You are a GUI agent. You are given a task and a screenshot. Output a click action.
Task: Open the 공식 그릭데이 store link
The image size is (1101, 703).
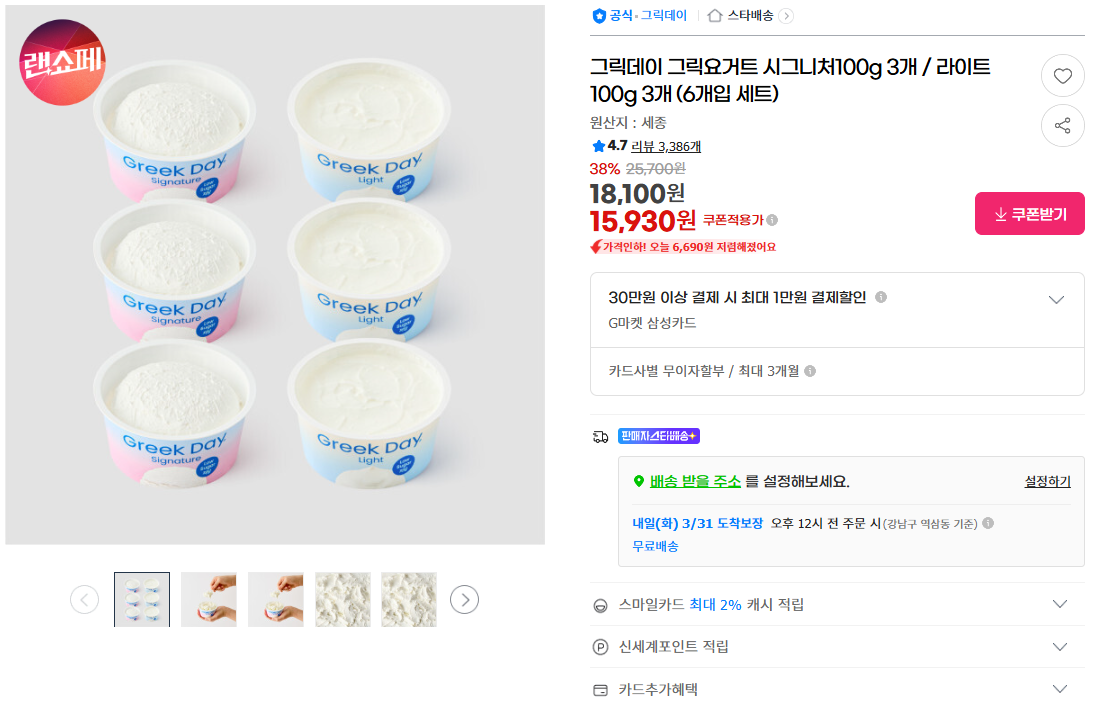pyautogui.click(x=640, y=15)
